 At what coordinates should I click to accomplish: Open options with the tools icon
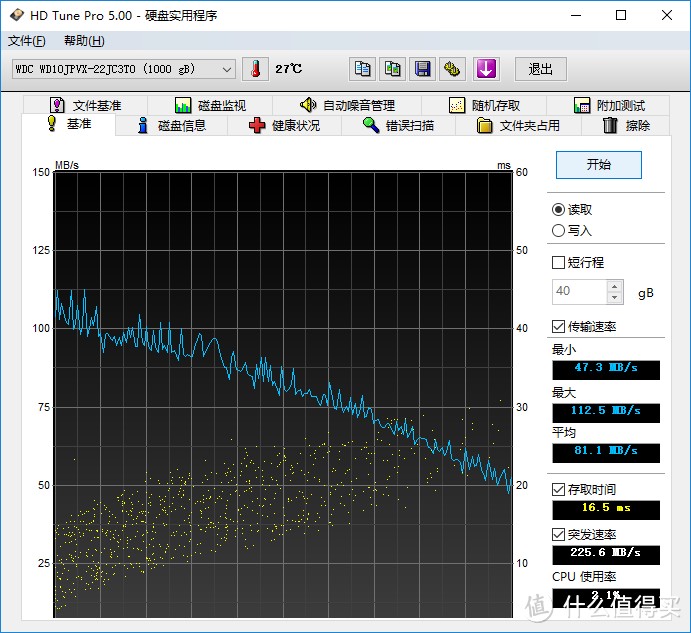tap(452, 69)
